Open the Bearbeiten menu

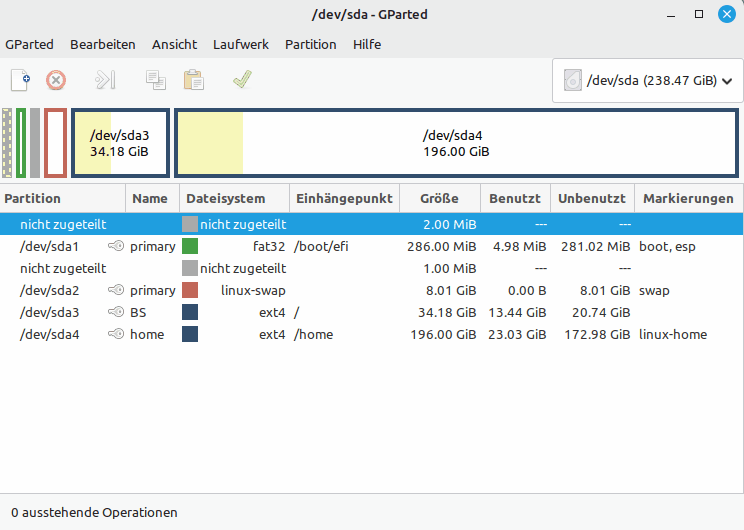click(103, 45)
